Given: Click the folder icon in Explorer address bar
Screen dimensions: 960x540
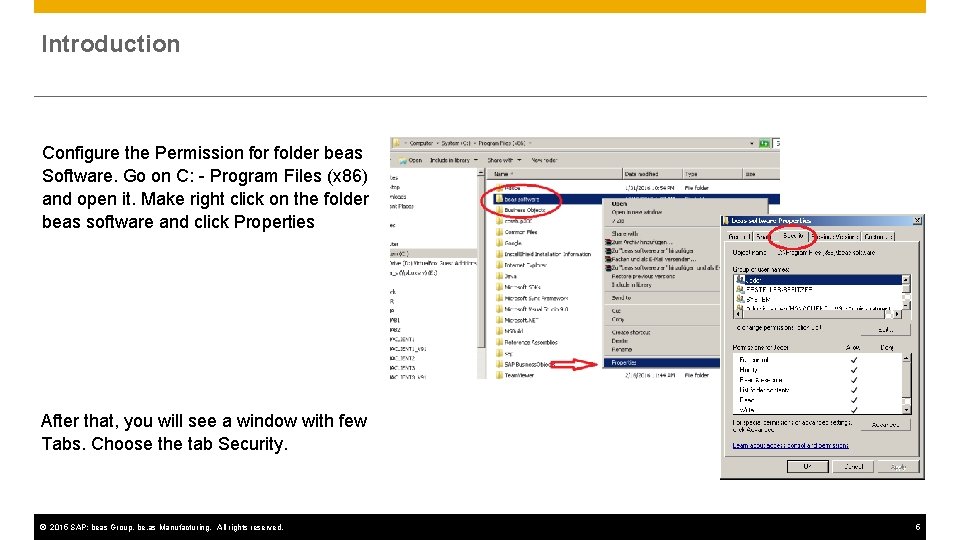Looking at the screenshot, I should [396, 143].
